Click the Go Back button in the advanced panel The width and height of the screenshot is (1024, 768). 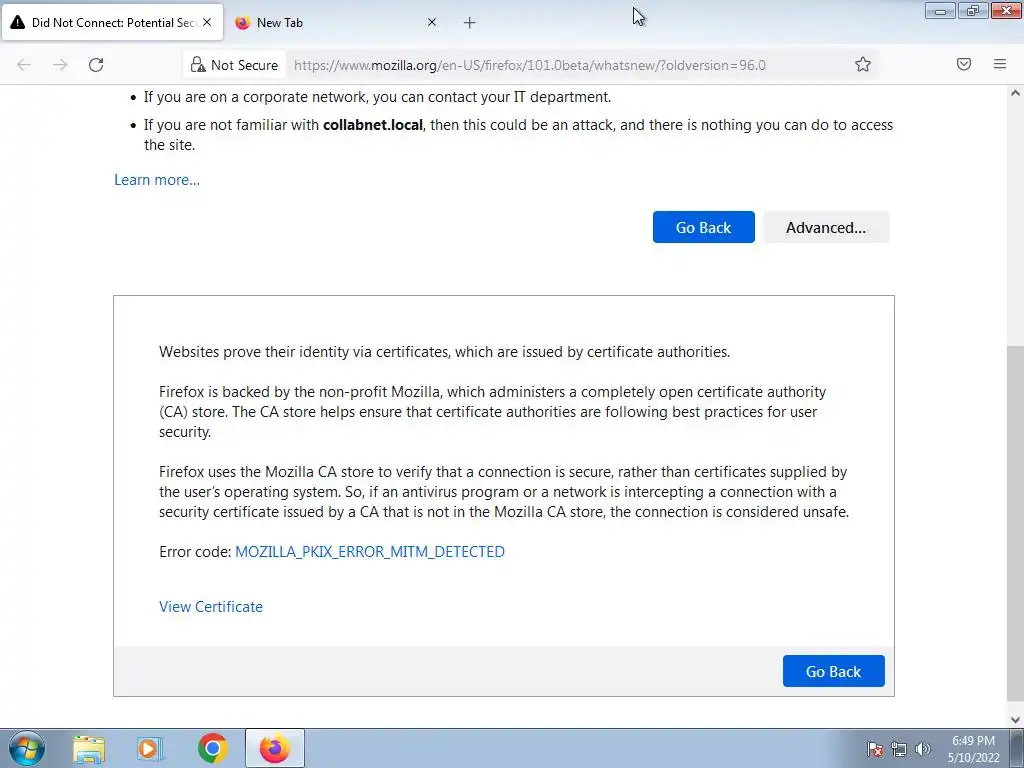click(x=833, y=671)
